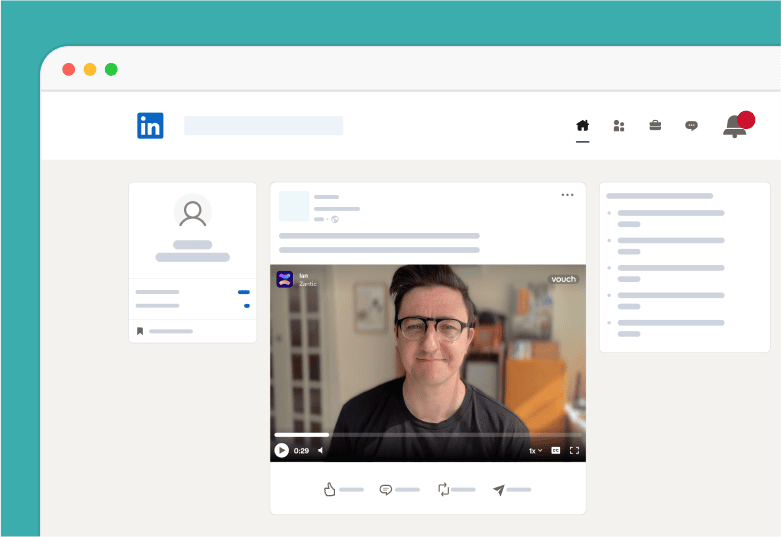Open the post's three-dot menu
Screen dimensions: 781x537
click(x=567, y=195)
